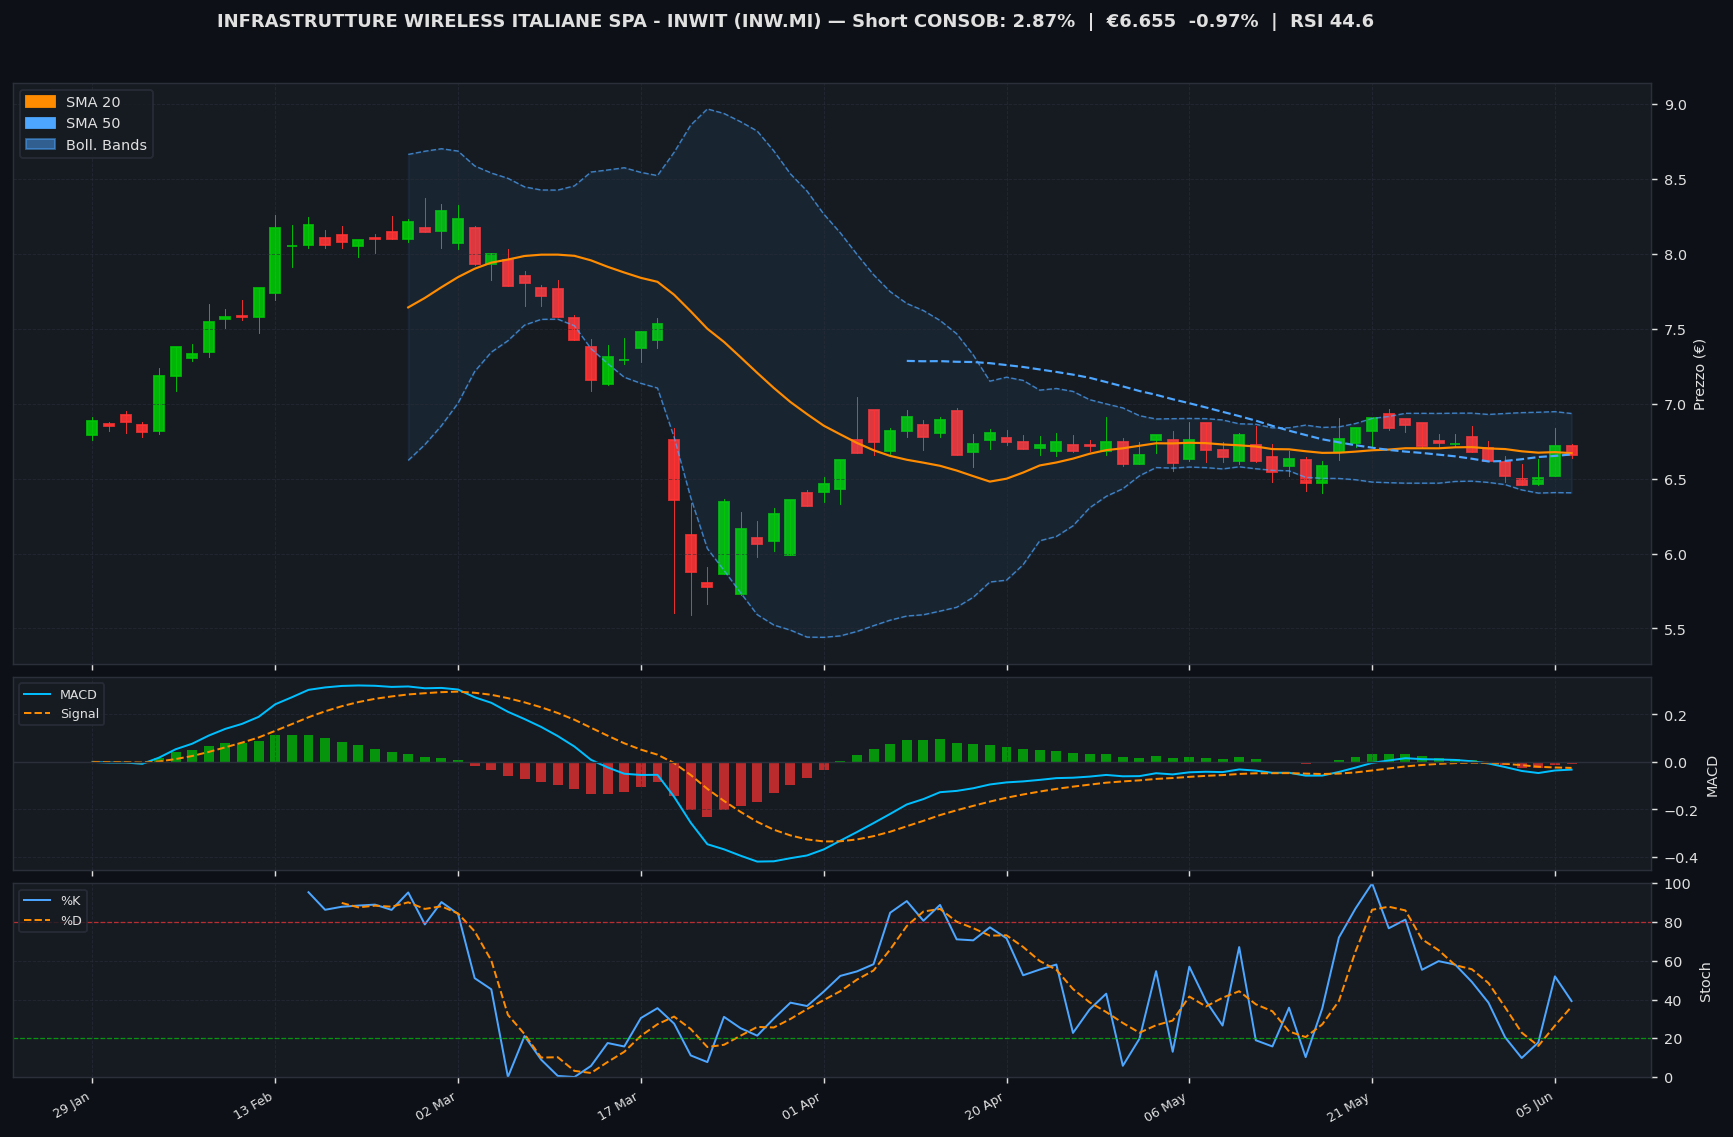
Task: Select the 'Boll. Bands' legend label
Action: [106, 145]
